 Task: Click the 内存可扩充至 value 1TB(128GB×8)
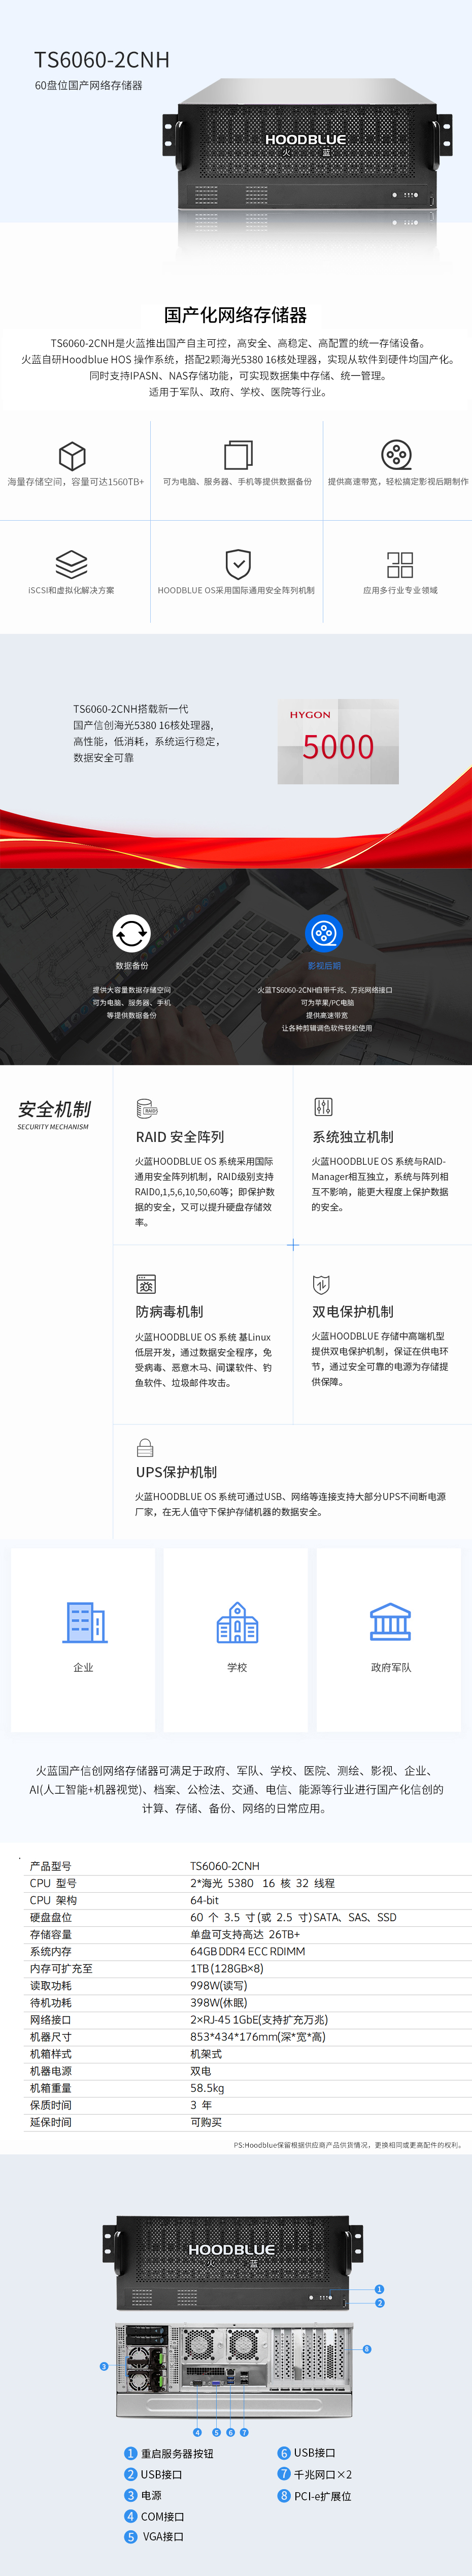click(x=227, y=1968)
